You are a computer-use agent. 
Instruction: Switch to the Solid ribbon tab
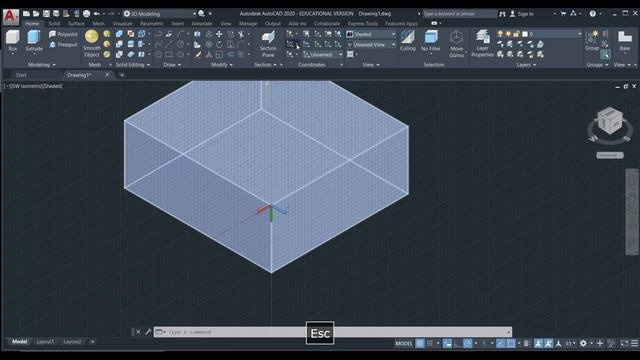pyautogui.click(x=54, y=24)
